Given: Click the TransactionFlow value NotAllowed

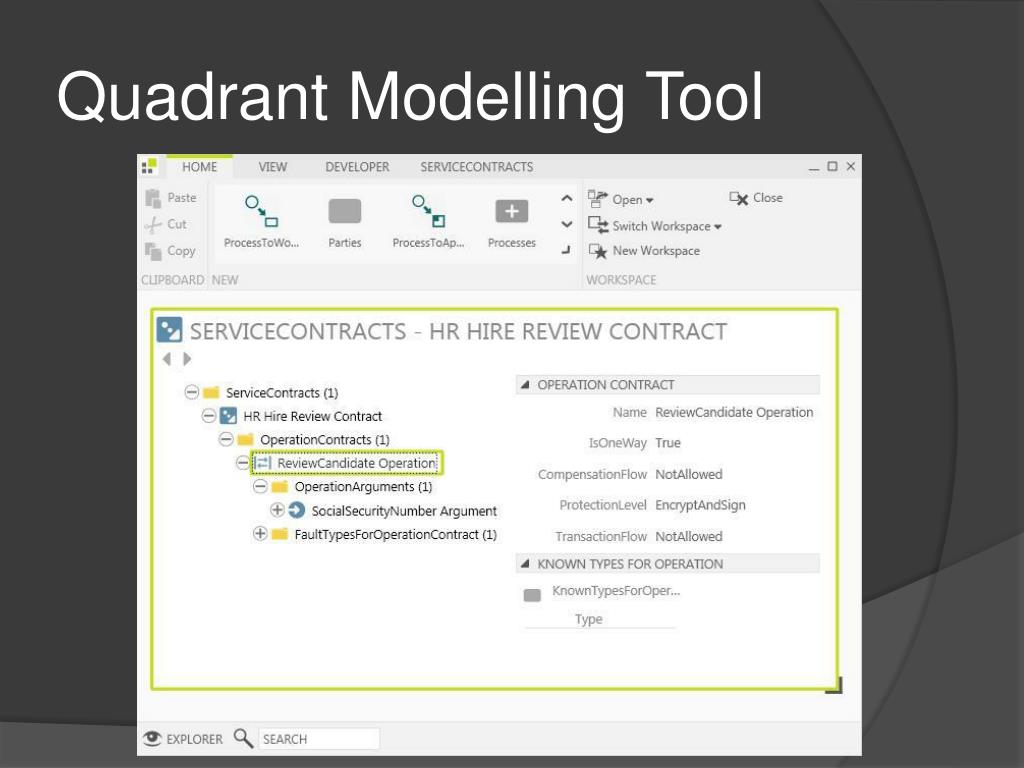Looking at the screenshot, I should coord(689,536).
